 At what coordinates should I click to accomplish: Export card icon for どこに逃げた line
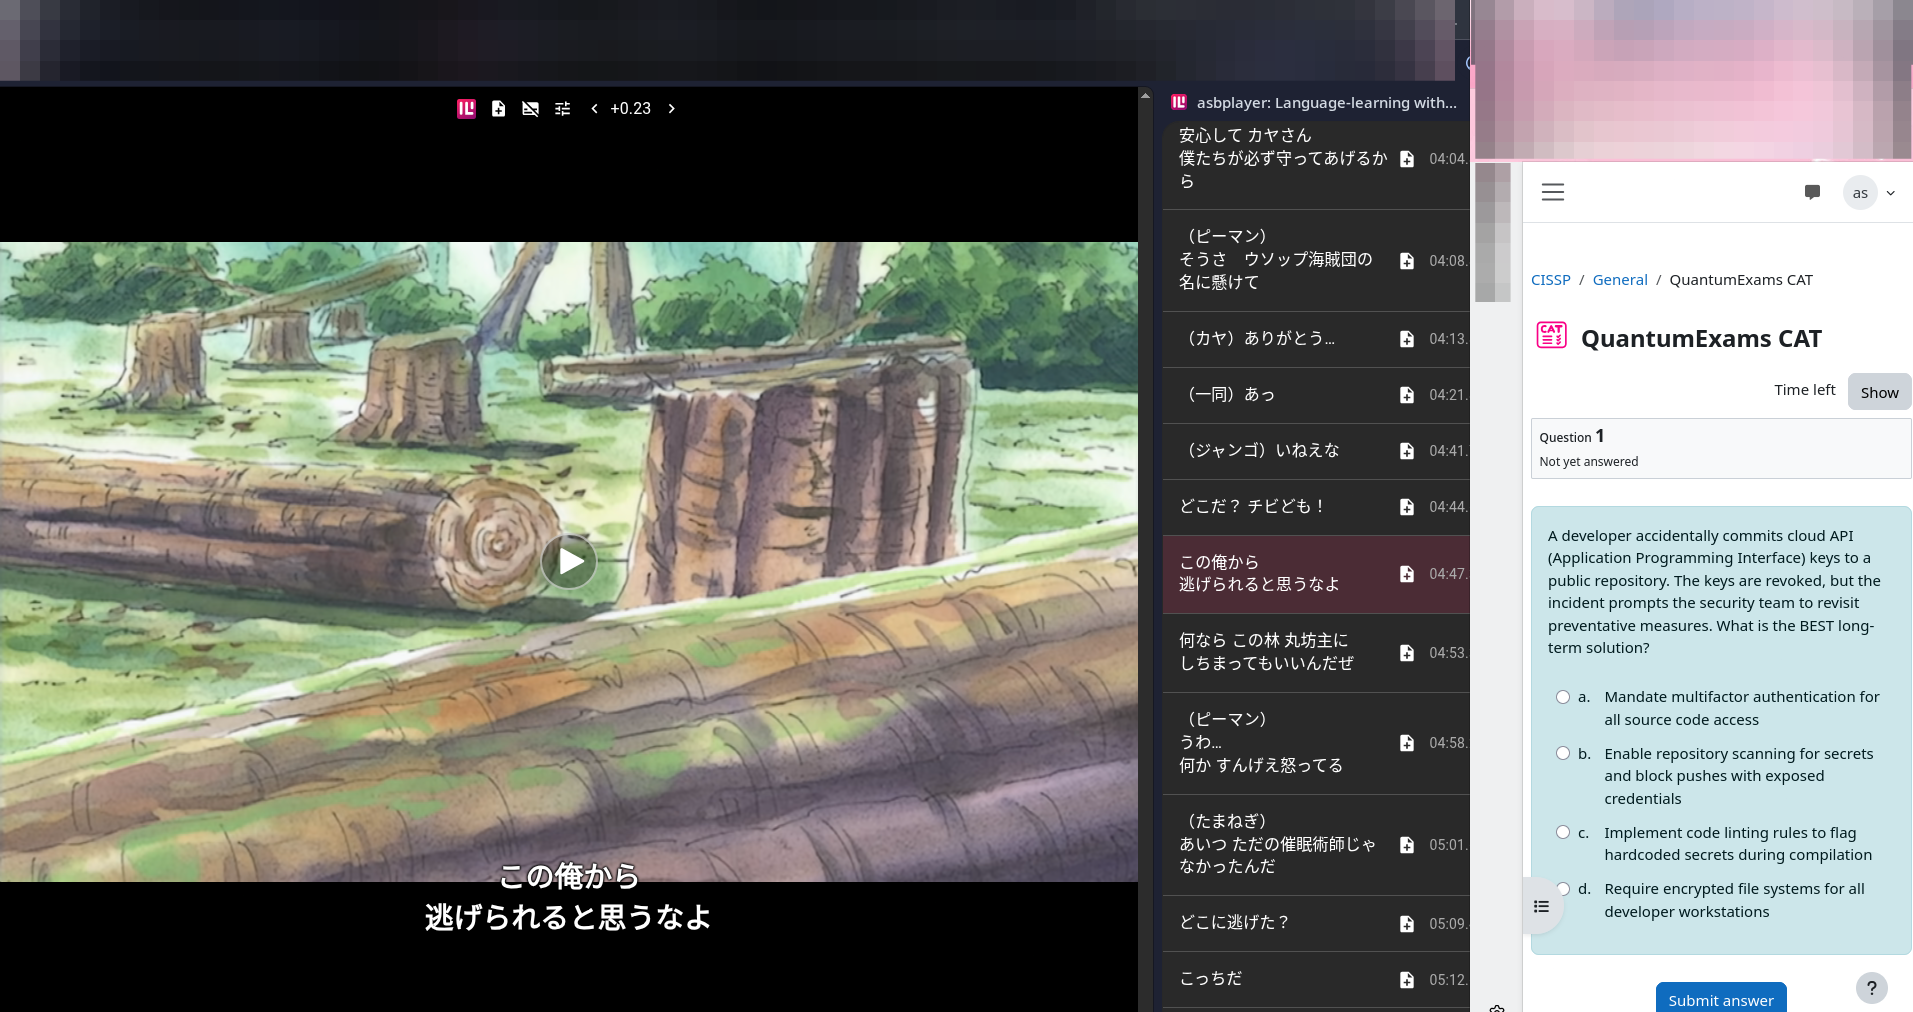[1407, 924]
